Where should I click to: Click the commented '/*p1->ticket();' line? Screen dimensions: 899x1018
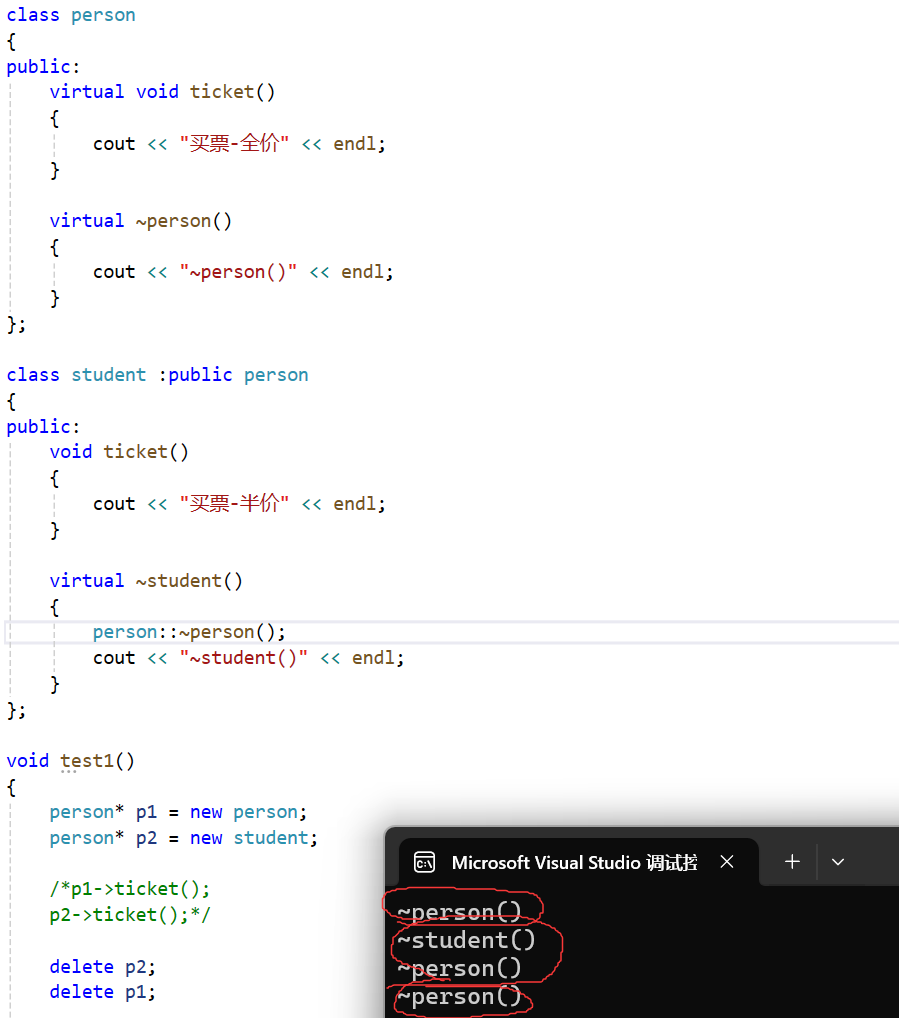click(x=130, y=889)
